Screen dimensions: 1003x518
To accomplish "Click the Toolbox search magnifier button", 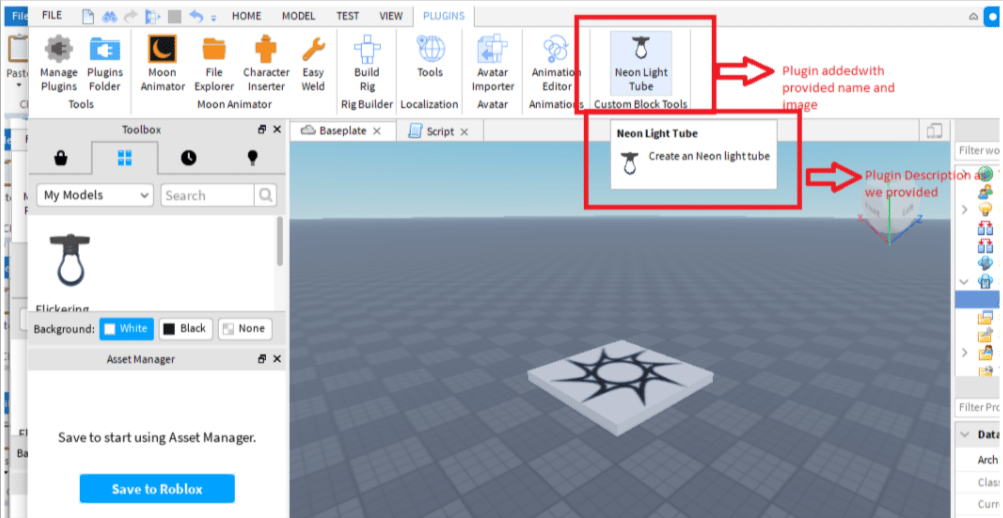I will pyautogui.click(x=265, y=195).
